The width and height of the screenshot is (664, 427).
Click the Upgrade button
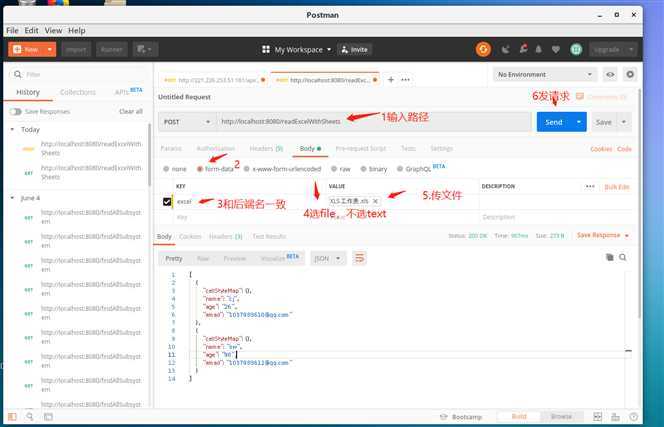607,50
